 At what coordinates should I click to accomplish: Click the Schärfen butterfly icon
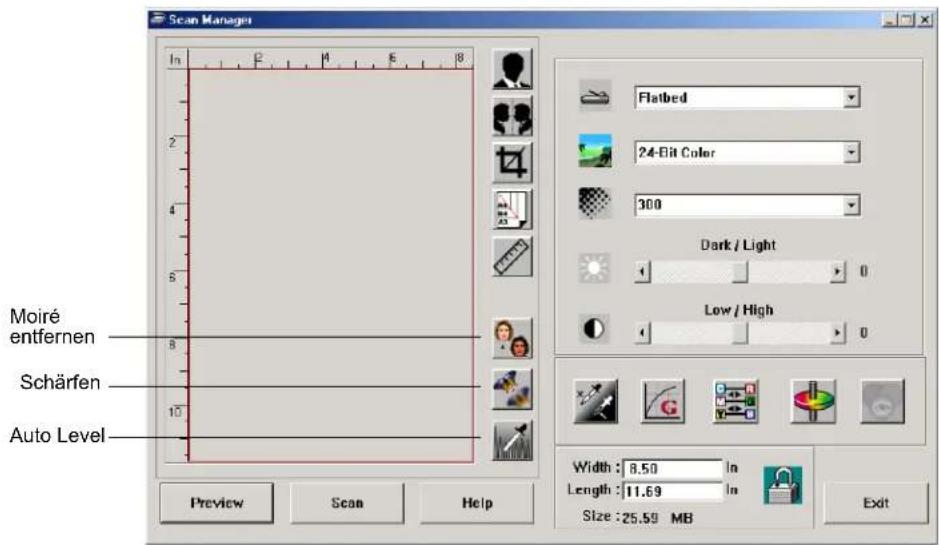coord(512,389)
